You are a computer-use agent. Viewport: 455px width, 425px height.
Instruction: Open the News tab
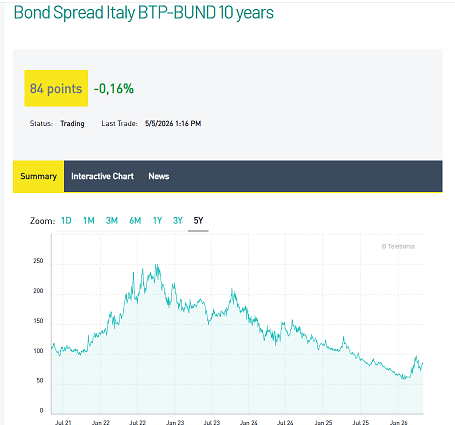point(159,176)
